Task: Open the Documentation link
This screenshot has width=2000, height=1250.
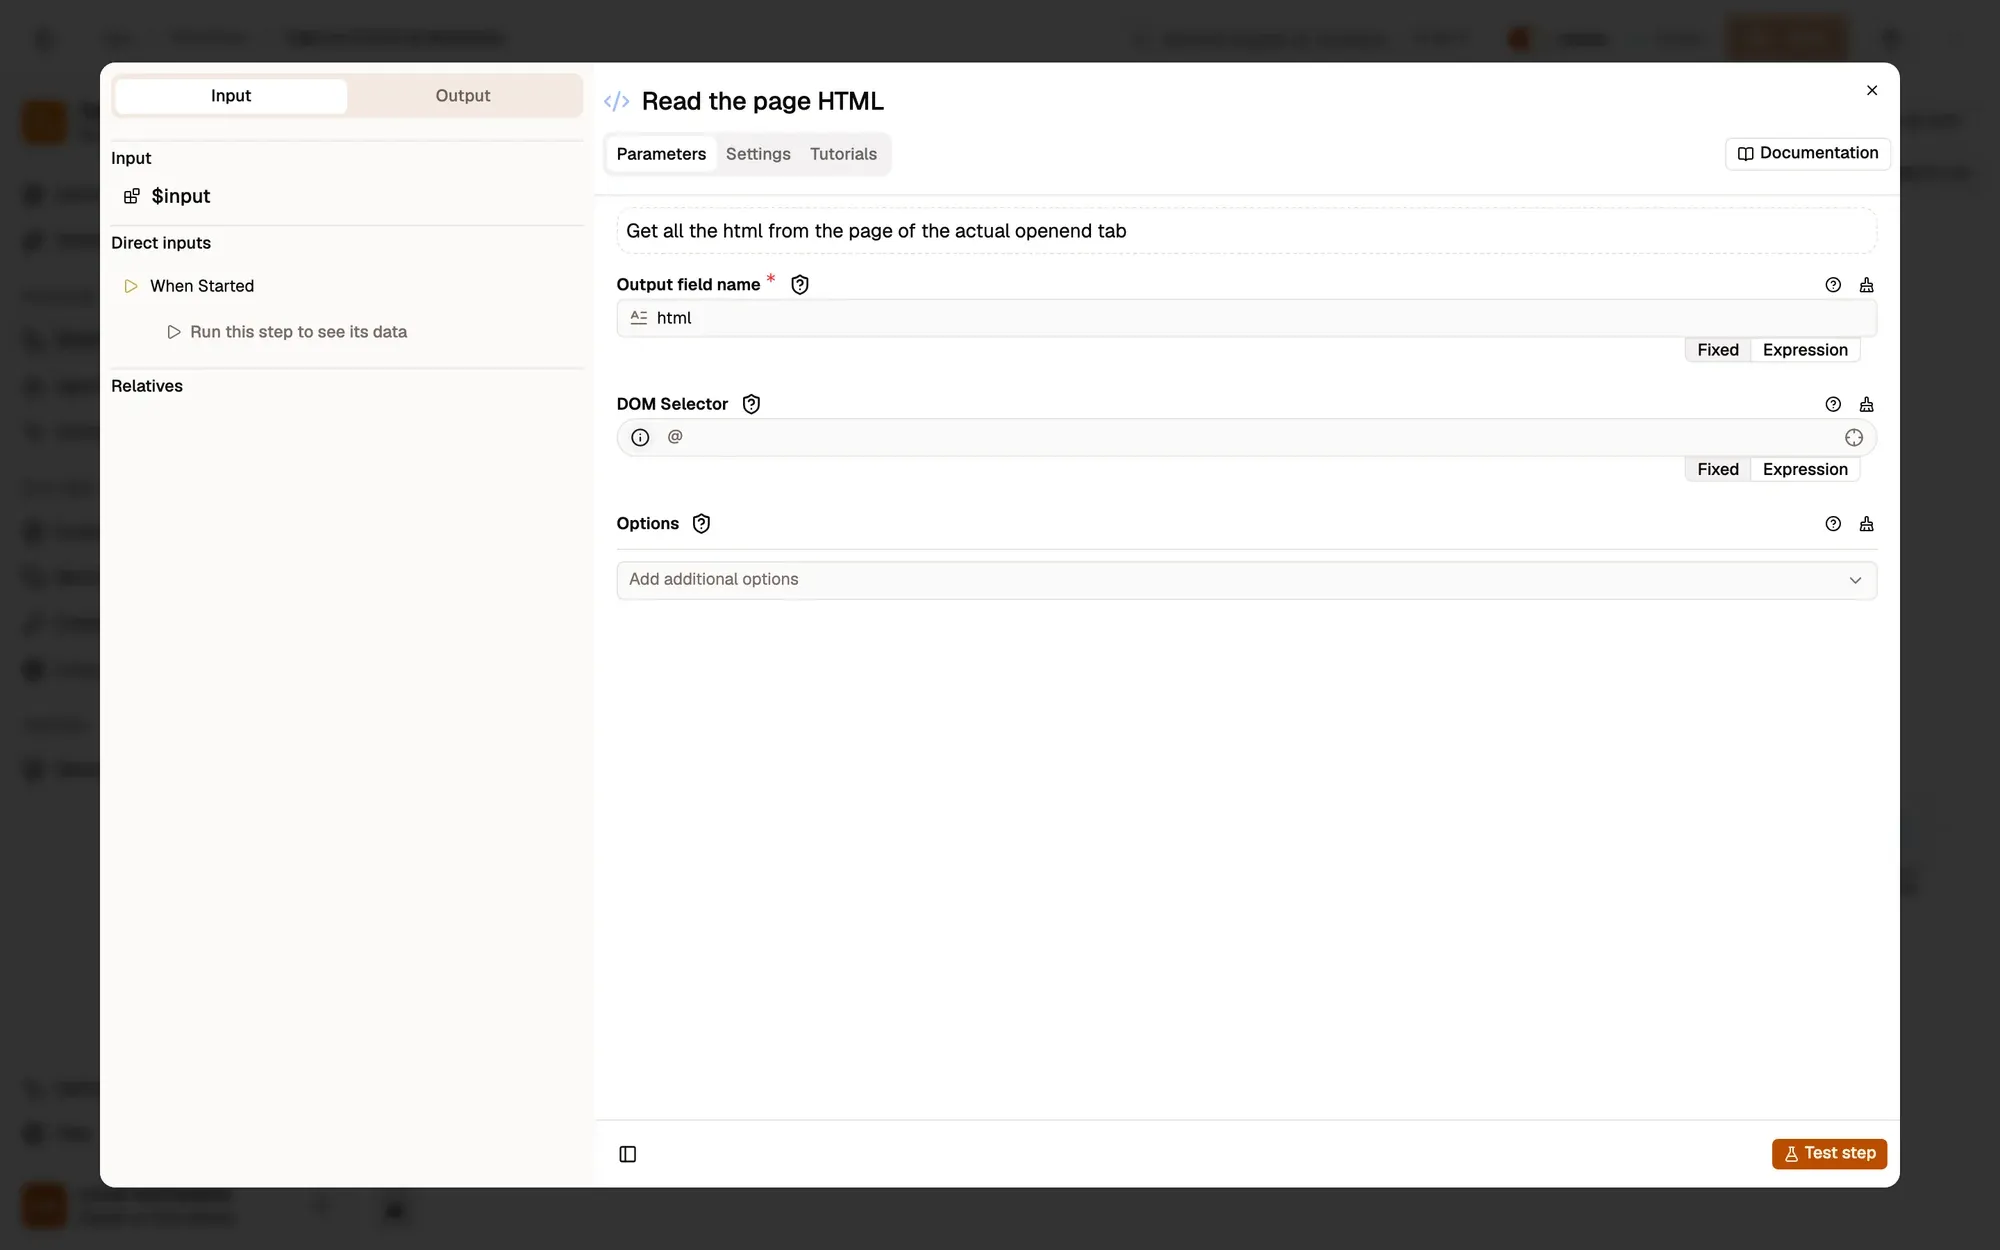Action: [1807, 153]
